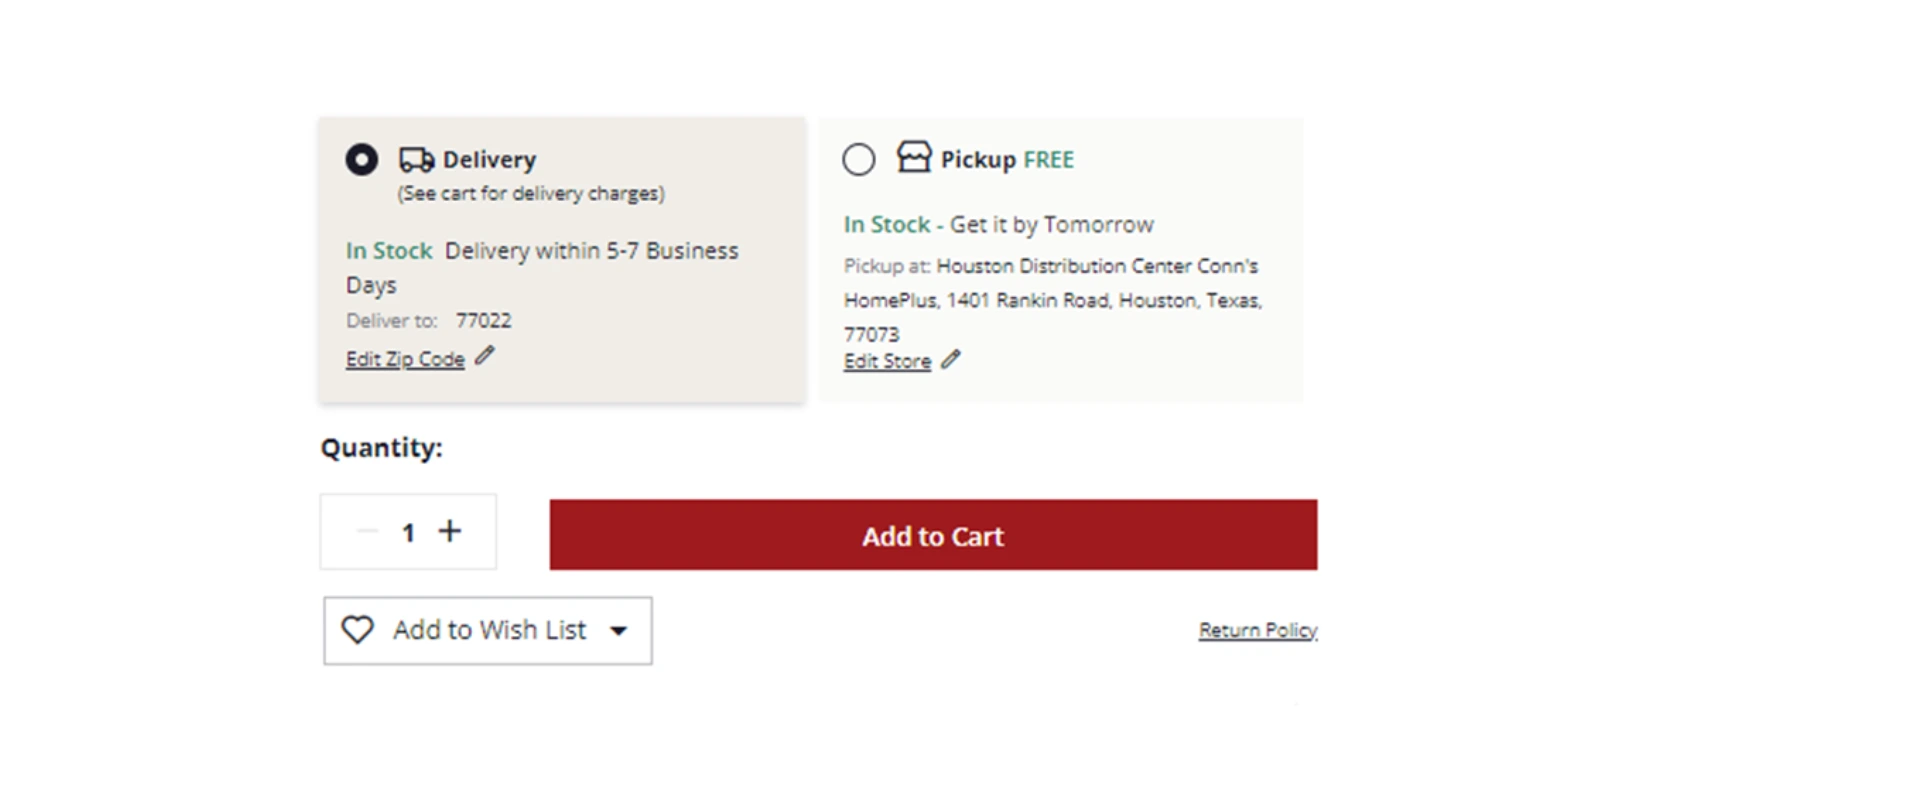Click the pencil icon beside Edit Store

tap(951, 359)
